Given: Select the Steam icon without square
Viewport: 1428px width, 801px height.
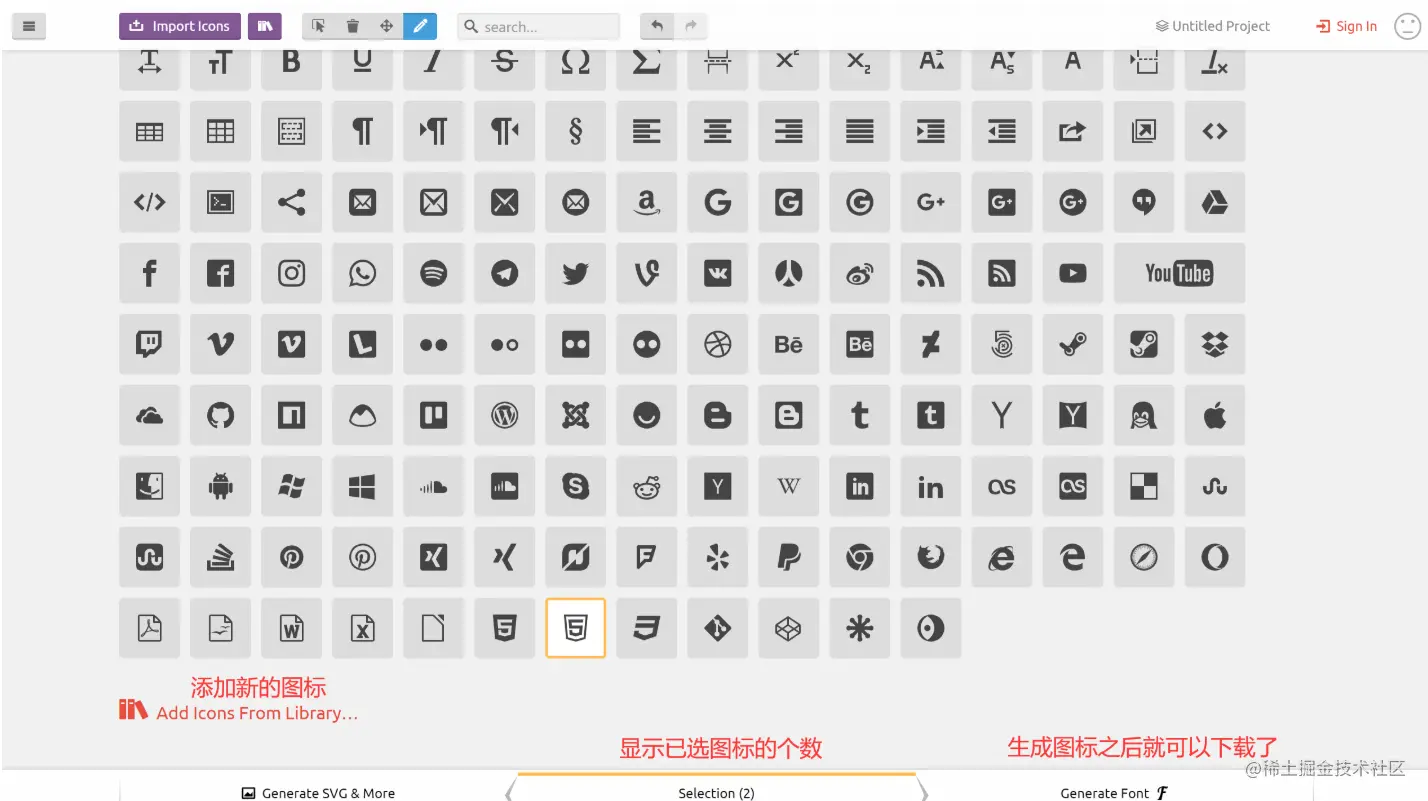Looking at the screenshot, I should click(x=1073, y=345).
